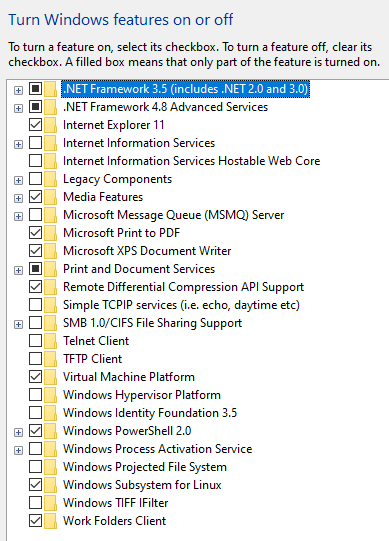Enable Windows Projected File System checkbox
The height and width of the screenshot is (541, 389).
[x=35, y=466]
